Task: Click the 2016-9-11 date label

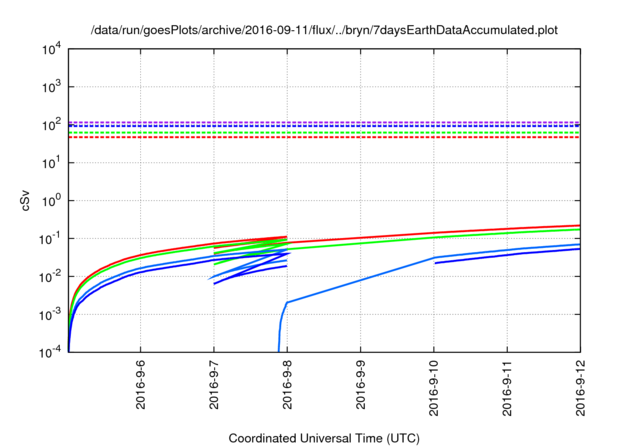Action: point(507,388)
